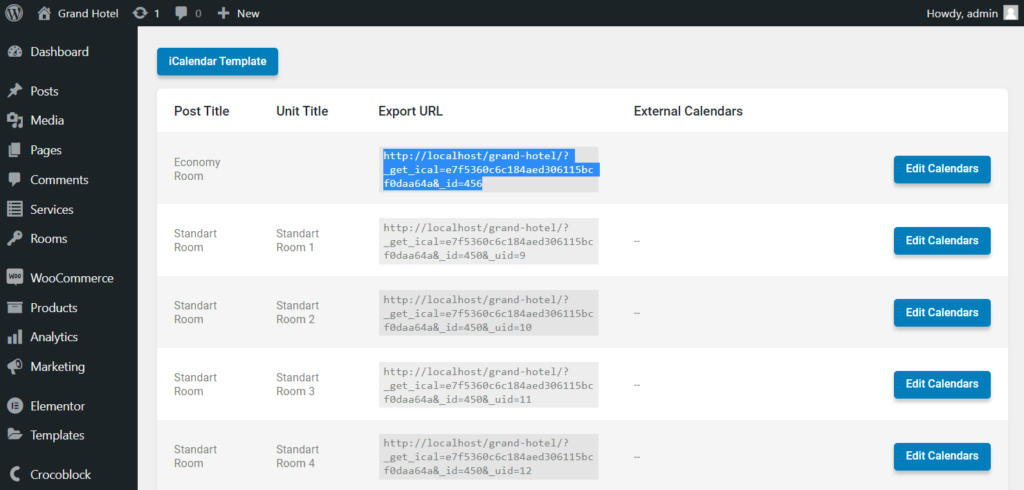Open the Pages menu
The height and width of the screenshot is (490, 1024).
pyautogui.click(x=46, y=150)
